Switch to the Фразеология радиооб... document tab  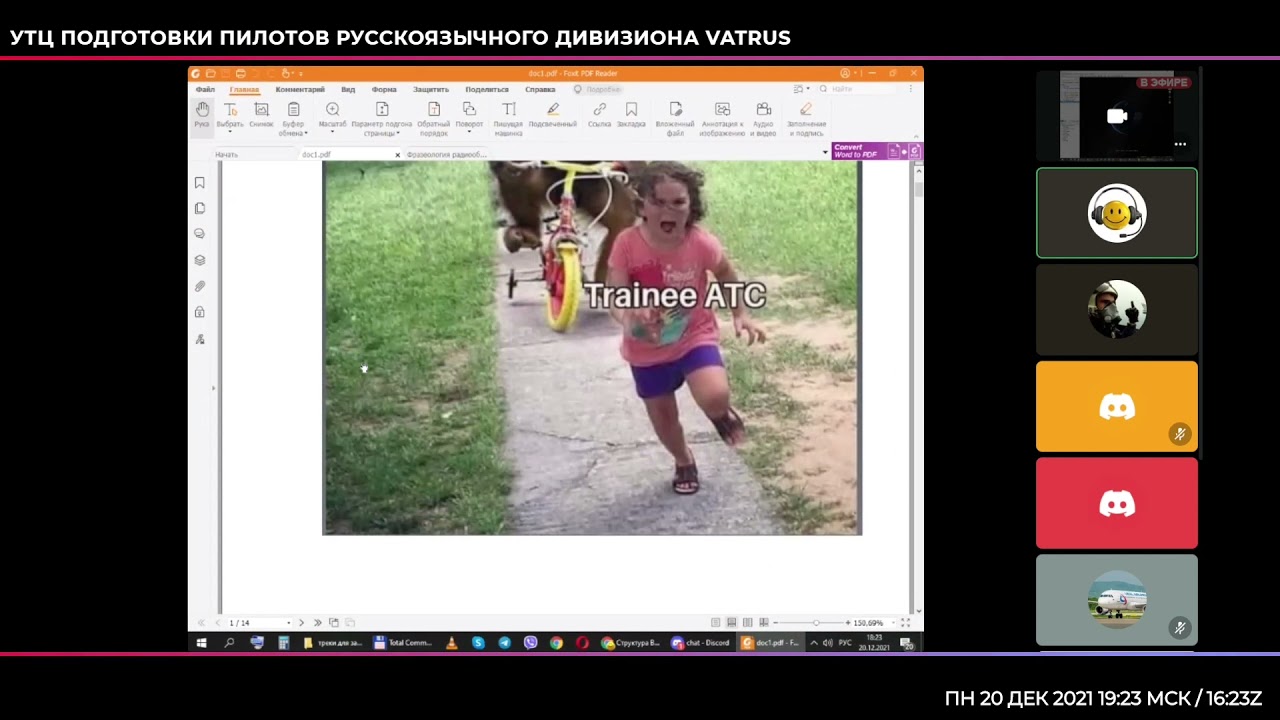[446, 155]
